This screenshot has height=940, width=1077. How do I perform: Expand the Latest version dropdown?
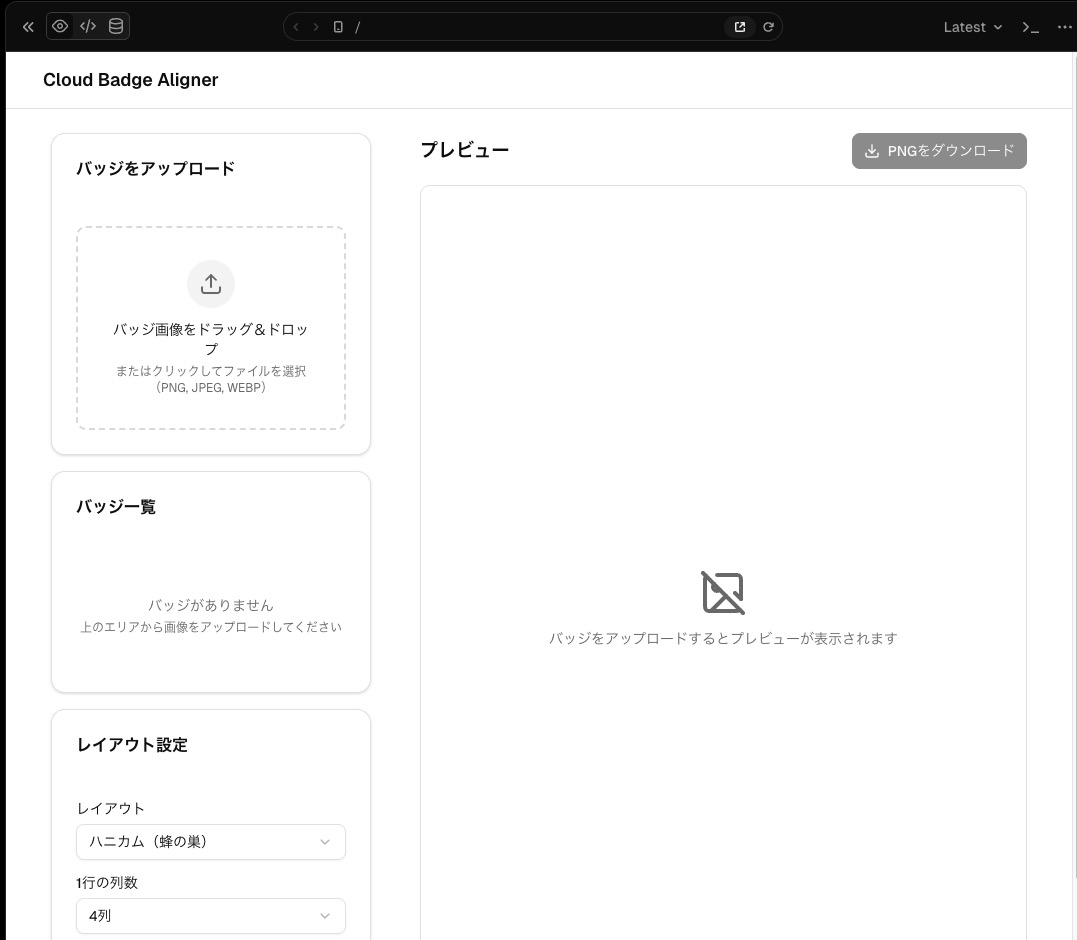972,27
